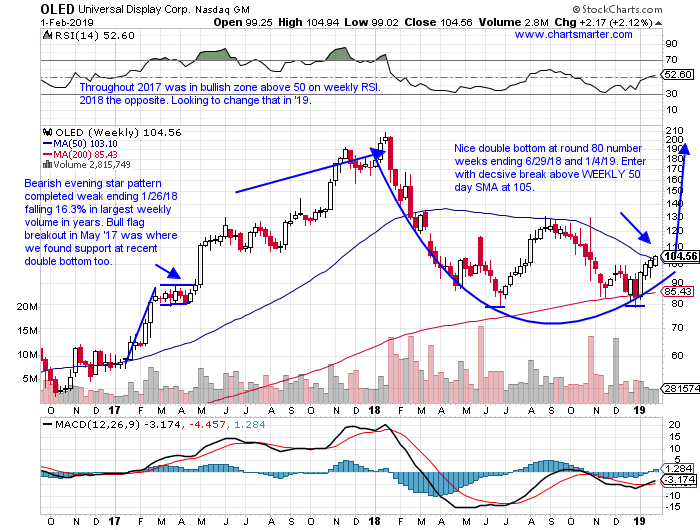The image size is (700, 530).
Task: Click the small triangle after the Chg value
Action: click(x=658, y=23)
